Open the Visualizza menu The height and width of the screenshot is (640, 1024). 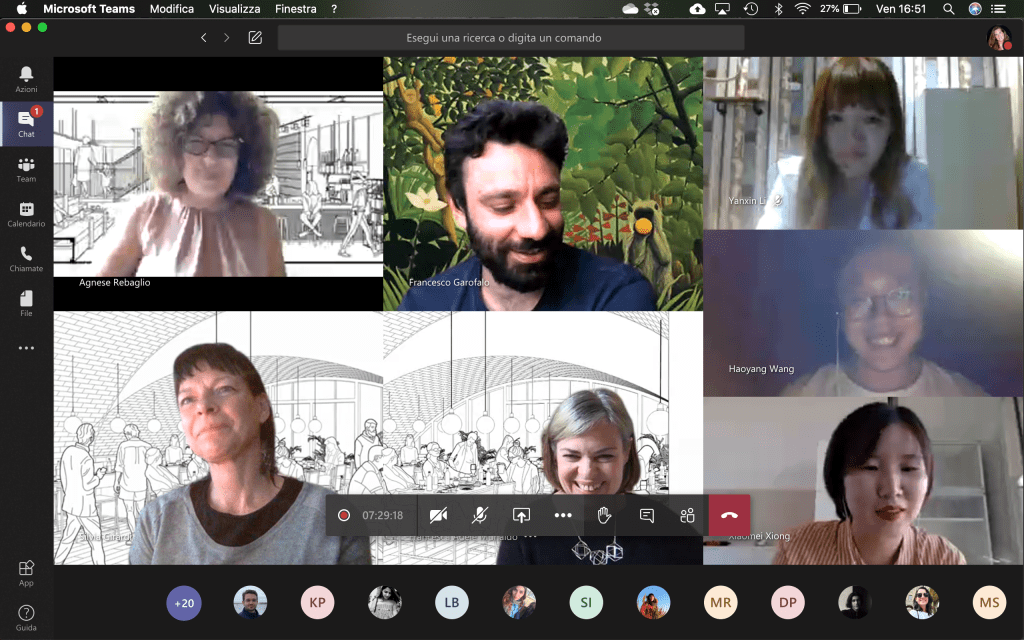pos(234,9)
